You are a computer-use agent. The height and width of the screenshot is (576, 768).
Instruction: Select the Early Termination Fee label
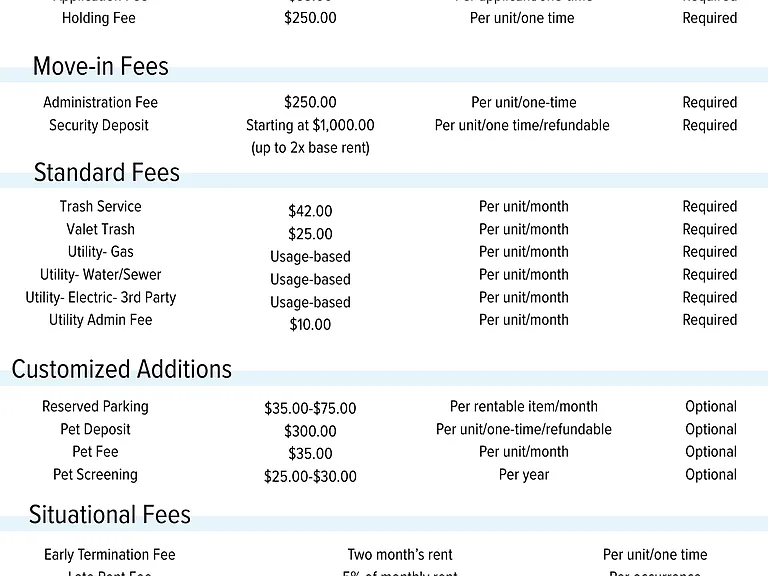click(110, 554)
